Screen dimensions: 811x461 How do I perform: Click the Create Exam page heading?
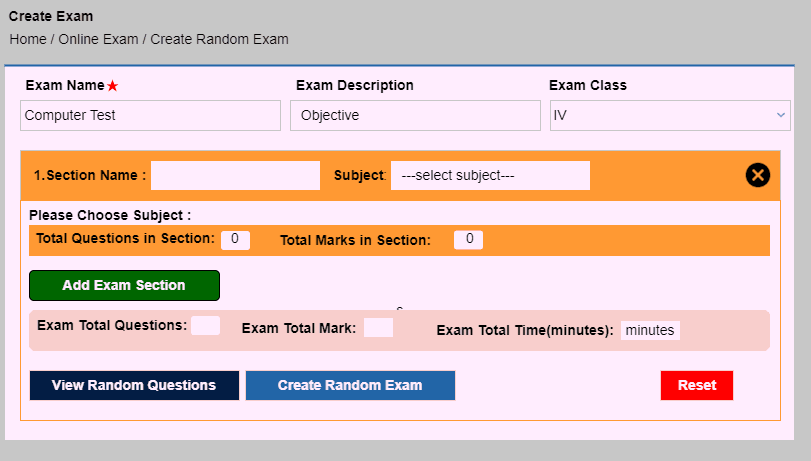[x=51, y=17]
